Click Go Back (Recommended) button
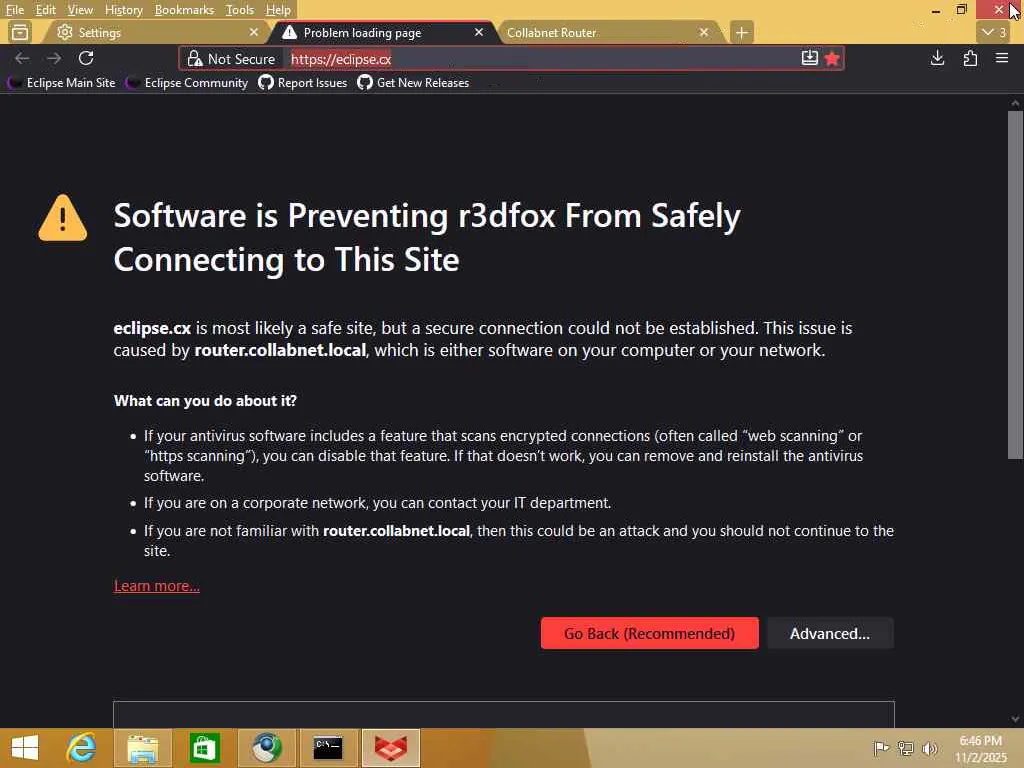 point(649,633)
